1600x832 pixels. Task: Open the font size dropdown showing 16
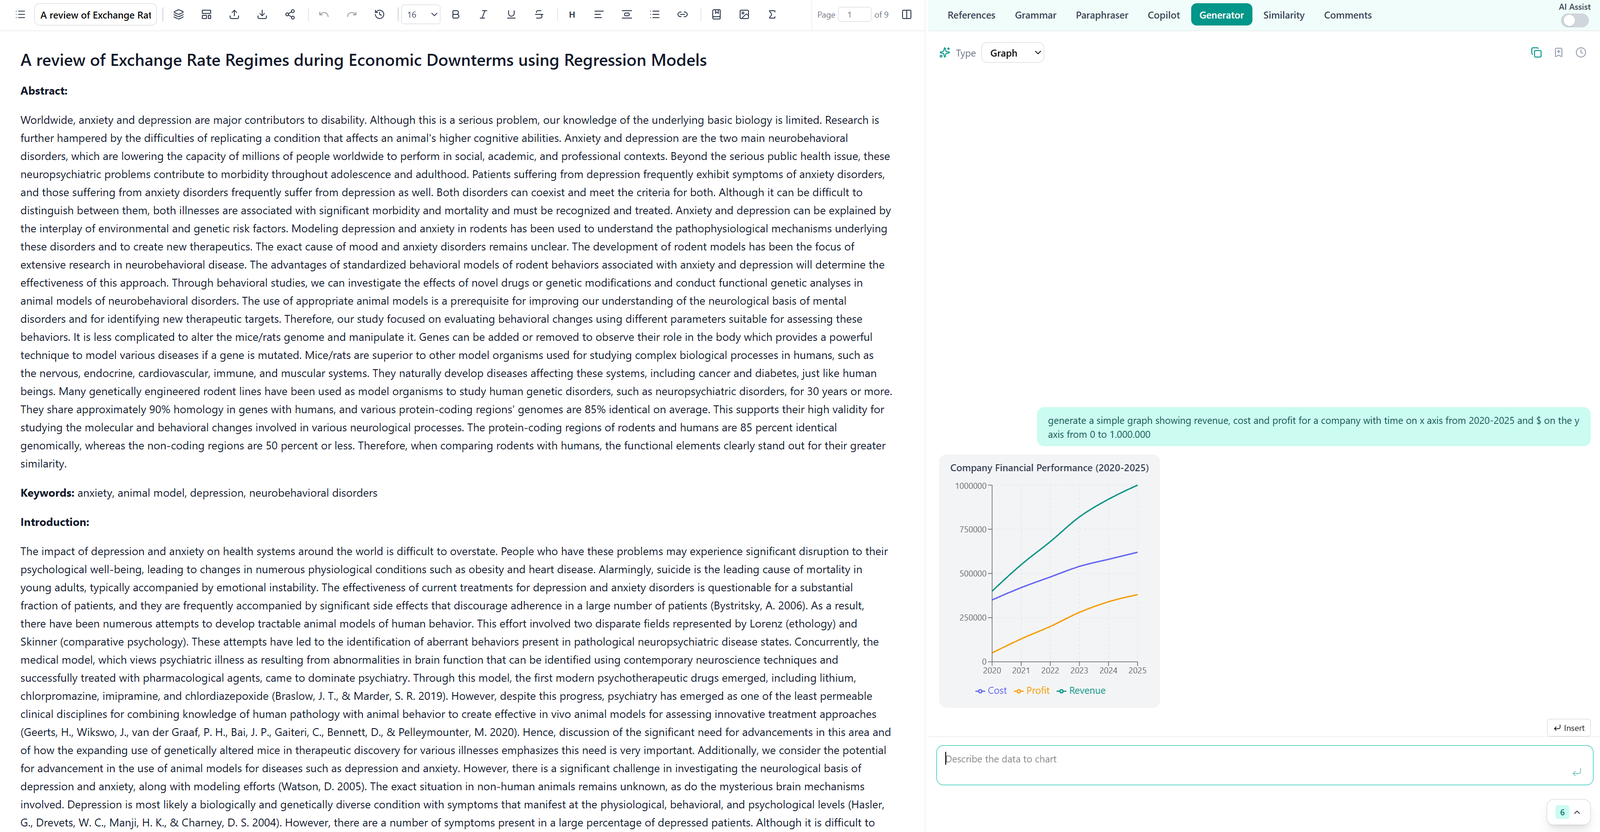coord(420,15)
